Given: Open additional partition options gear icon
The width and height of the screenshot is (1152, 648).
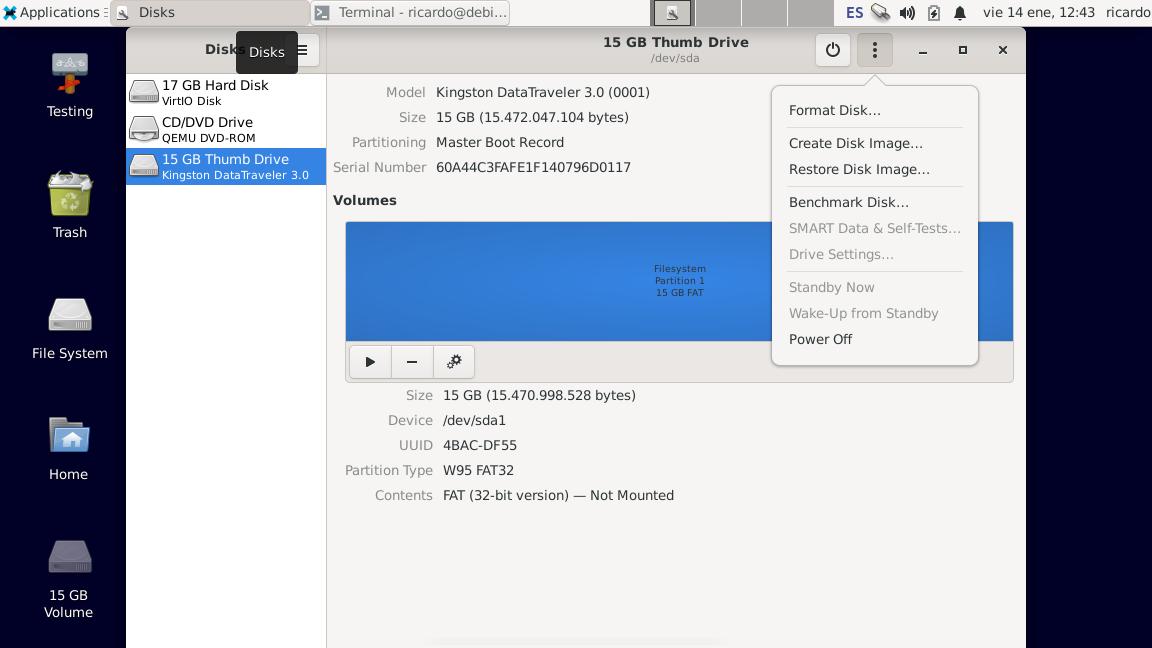Looking at the screenshot, I should point(454,361).
